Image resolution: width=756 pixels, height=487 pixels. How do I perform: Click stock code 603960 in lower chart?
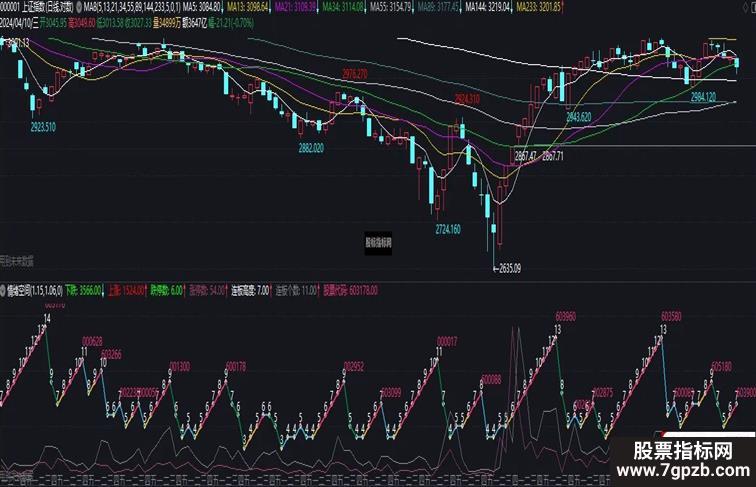point(566,317)
